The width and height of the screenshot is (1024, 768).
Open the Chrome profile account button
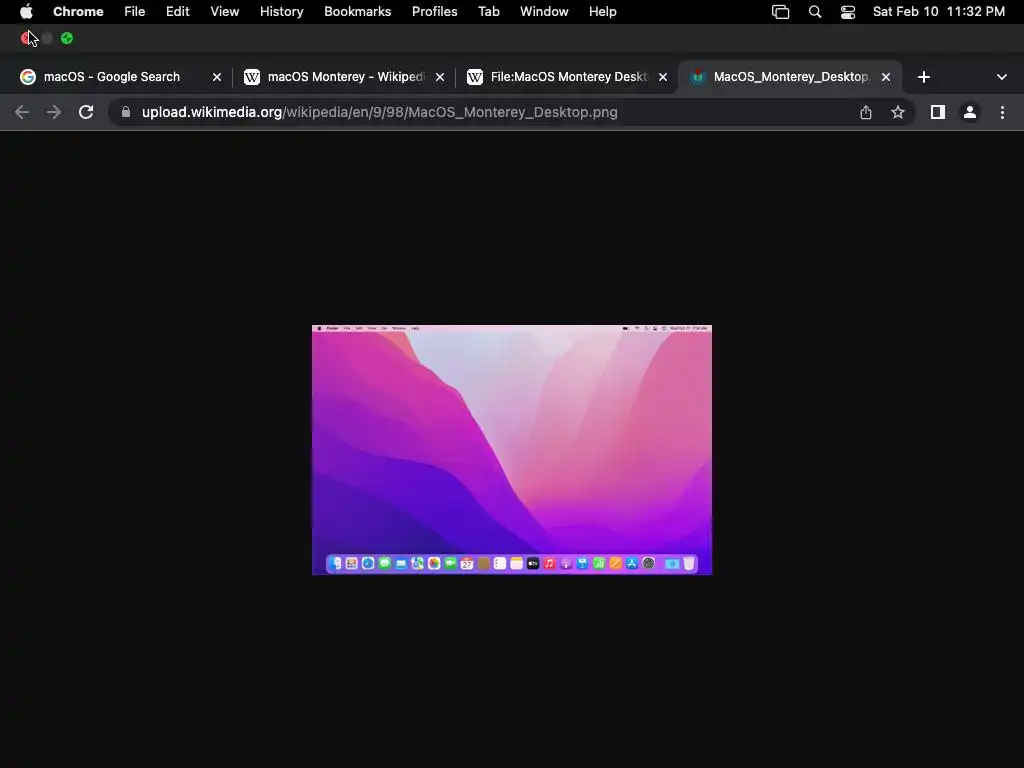[970, 112]
